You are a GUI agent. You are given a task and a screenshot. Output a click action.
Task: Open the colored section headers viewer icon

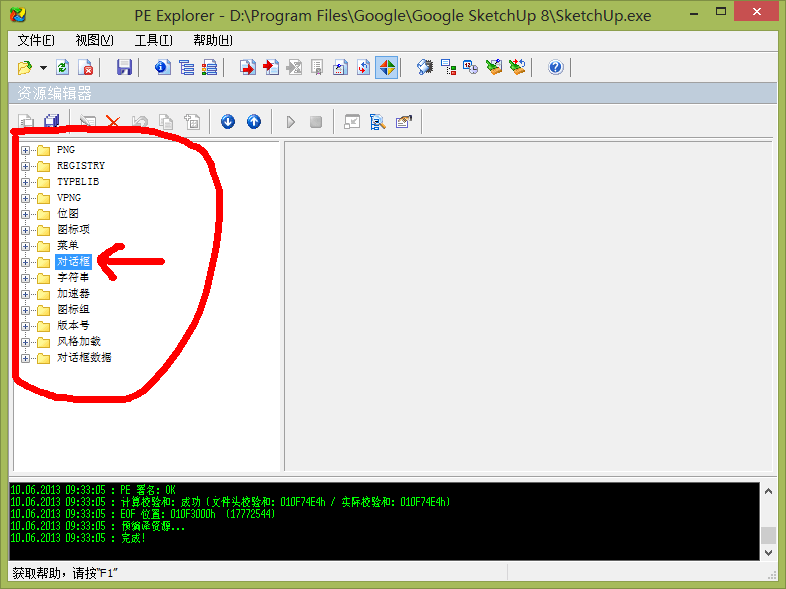tap(210, 67)
